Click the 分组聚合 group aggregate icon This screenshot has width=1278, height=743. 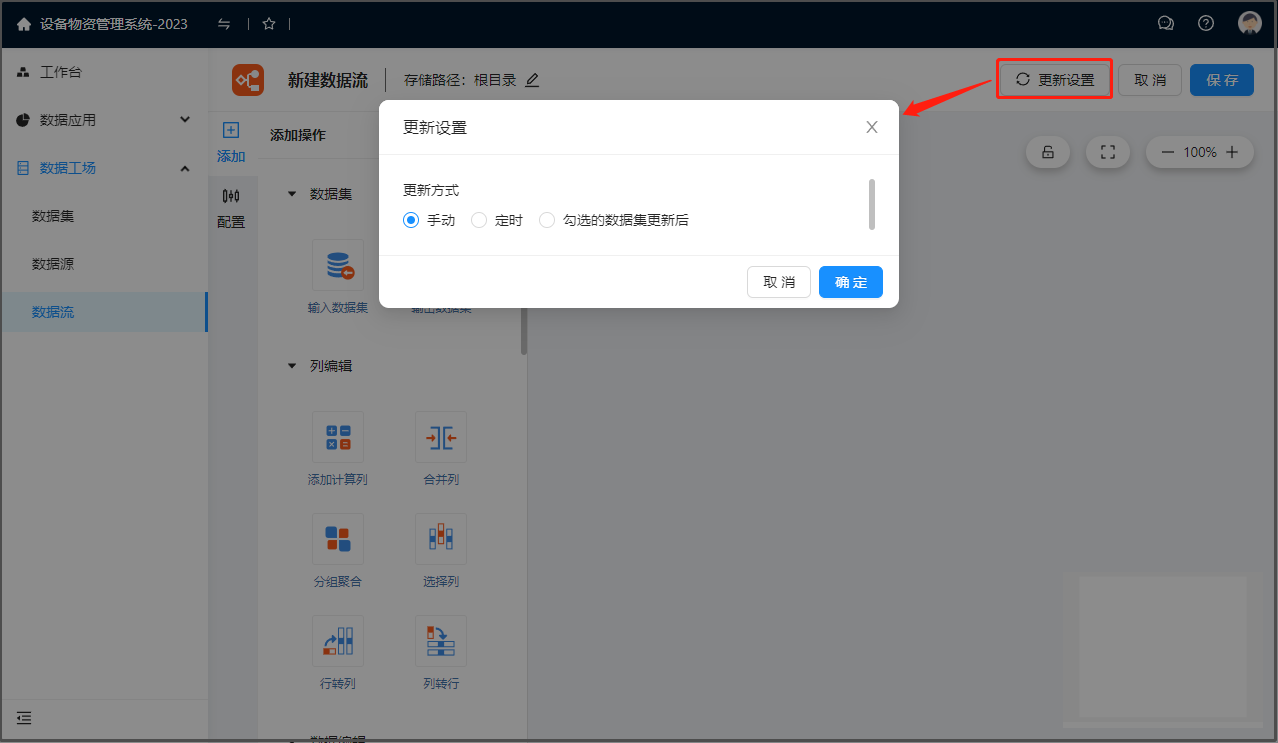(x=338, y=539)
